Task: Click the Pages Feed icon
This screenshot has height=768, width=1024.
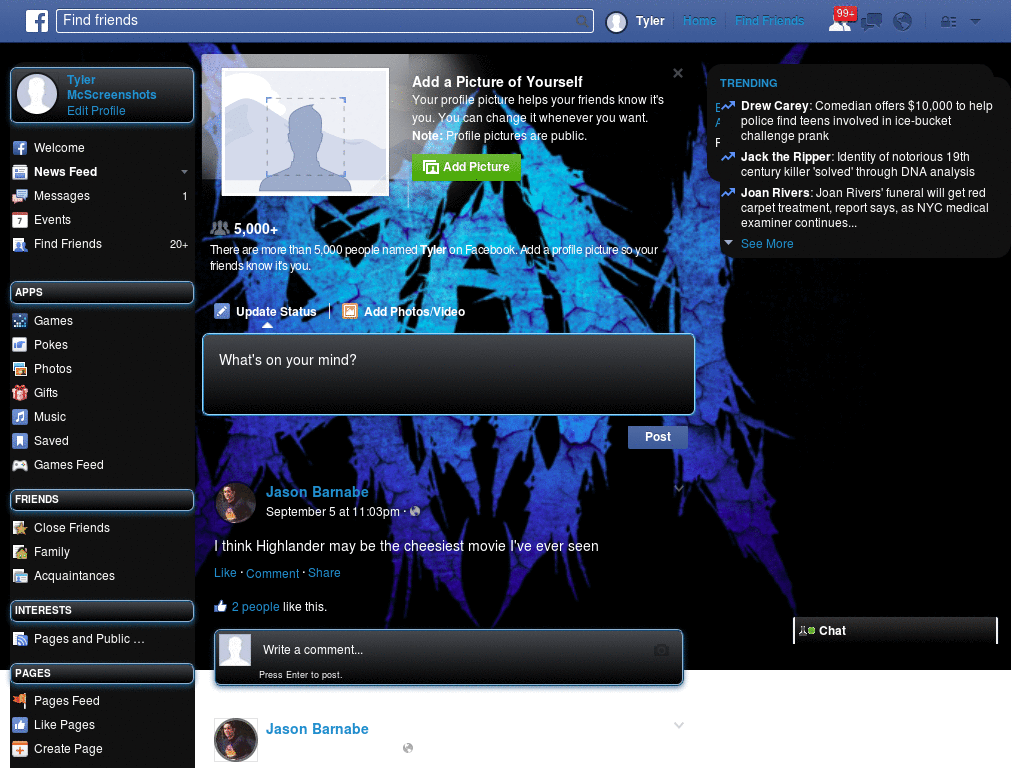Action: pyautogui.click(x=20, y=701)
